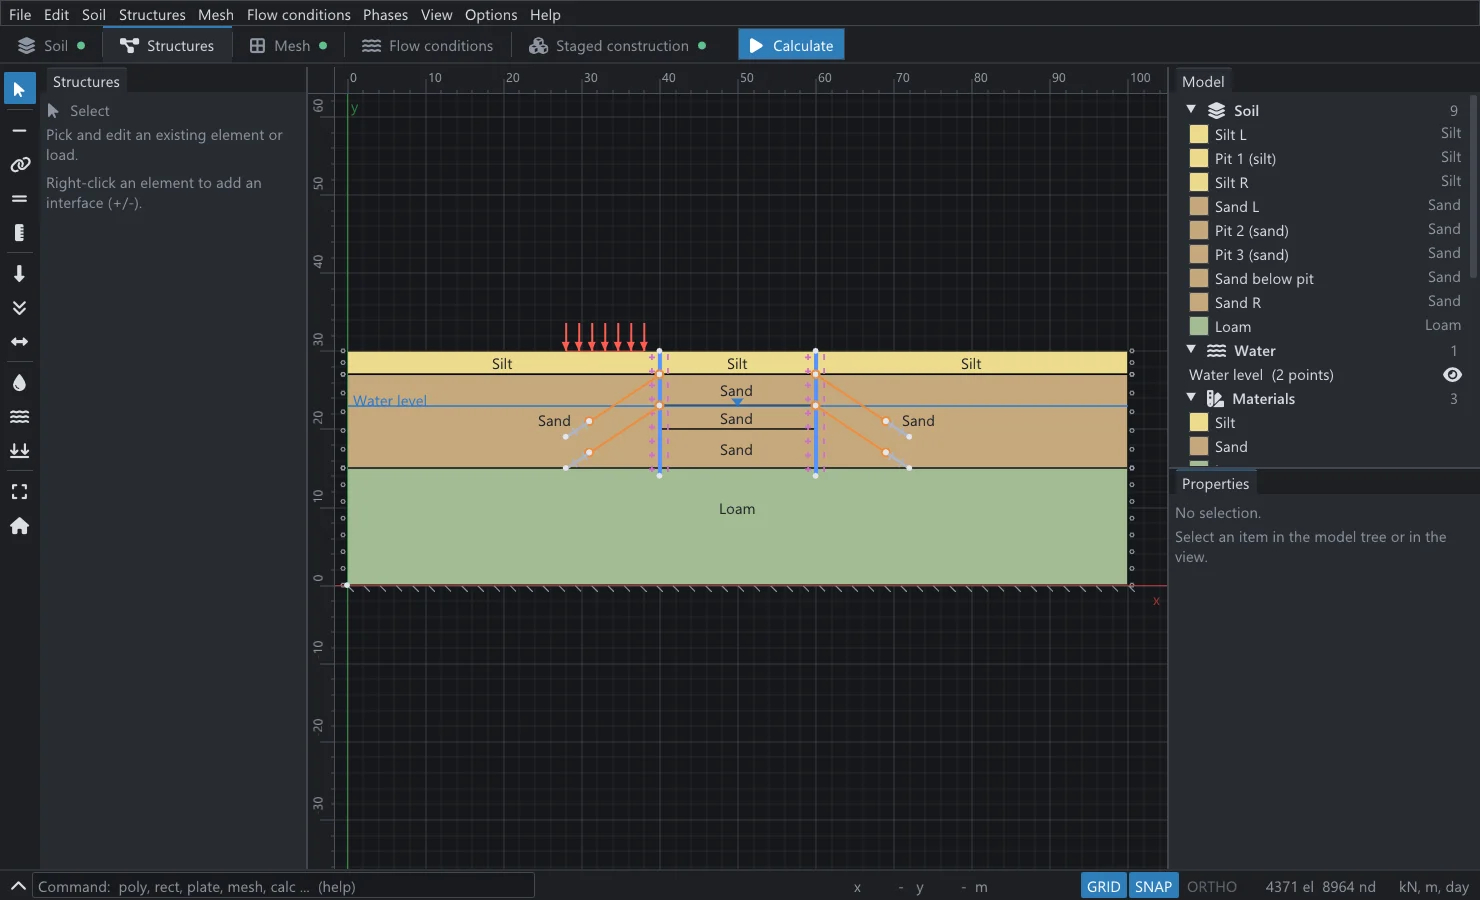
Task: Open the Flow conditions menu
Action: tap(298, 14)
